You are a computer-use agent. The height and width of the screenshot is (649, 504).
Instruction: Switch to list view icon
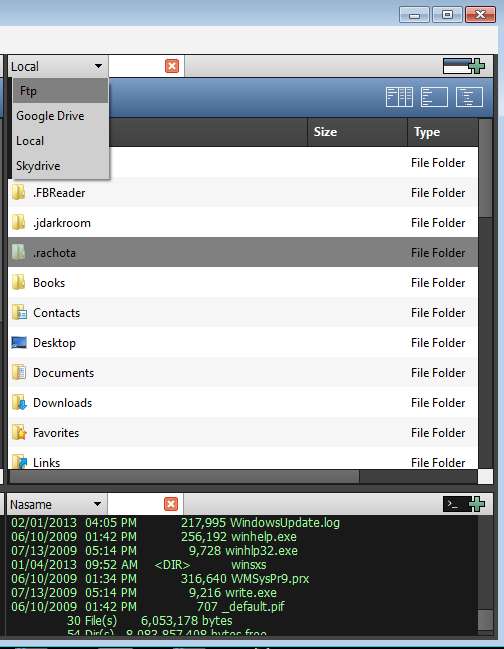pyautogui.click(x=434, y=98)
